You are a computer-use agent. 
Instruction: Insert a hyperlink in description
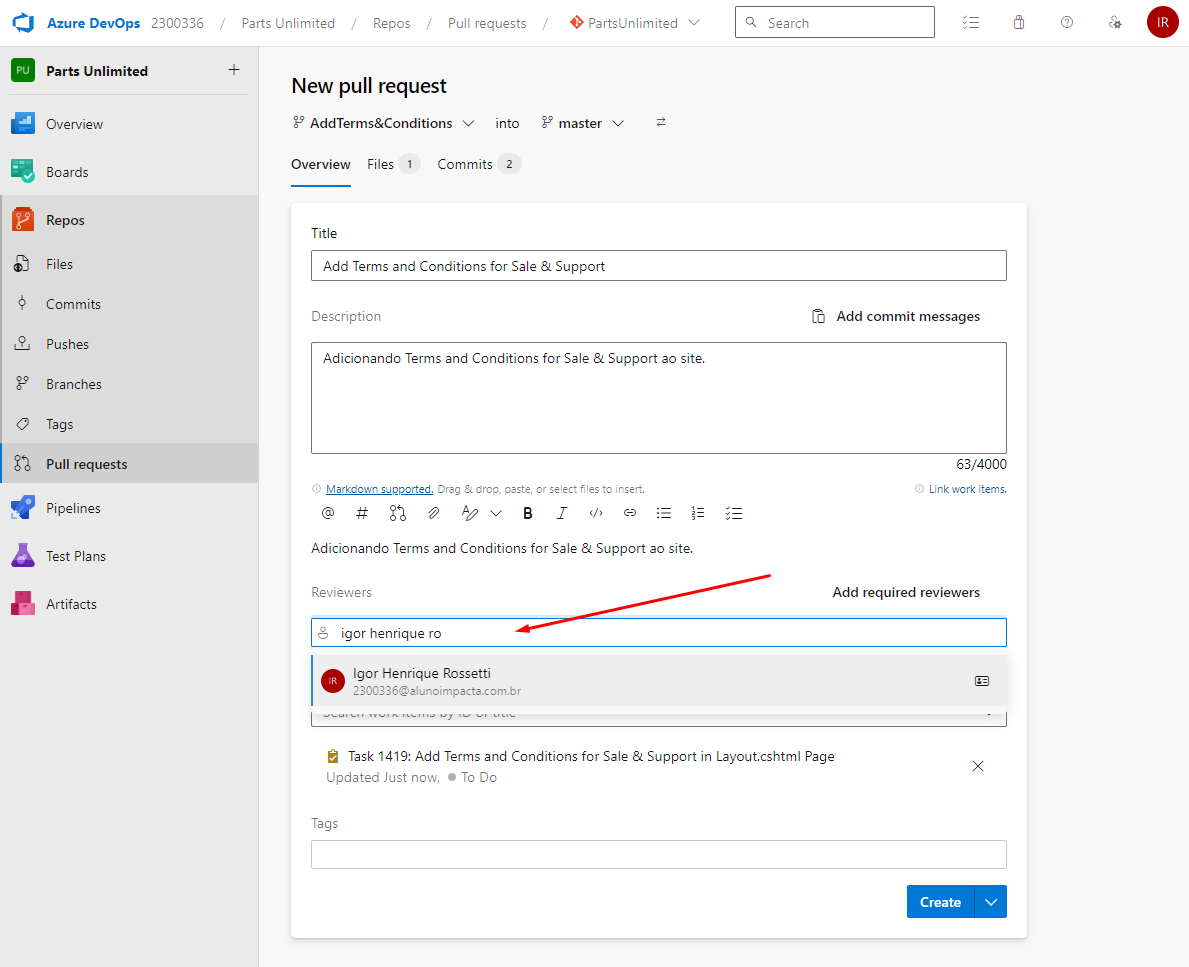click(629, 513)
